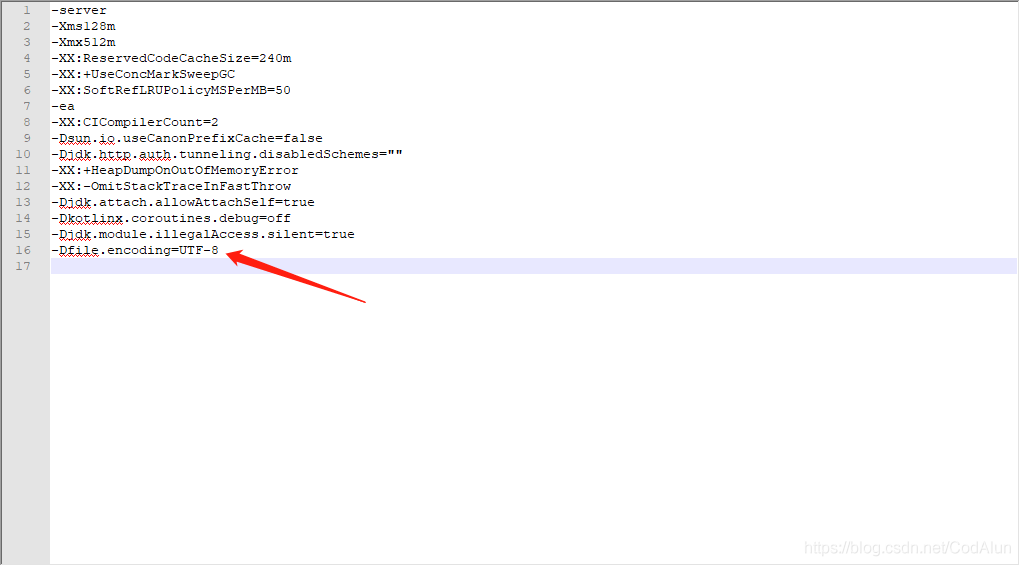Click the SoftRefLRUPolicyMSPerMB=50 line
Image resolution: width=1020 pixels, height=566 pixels.
pyautogui.click(x=171, y=90)
